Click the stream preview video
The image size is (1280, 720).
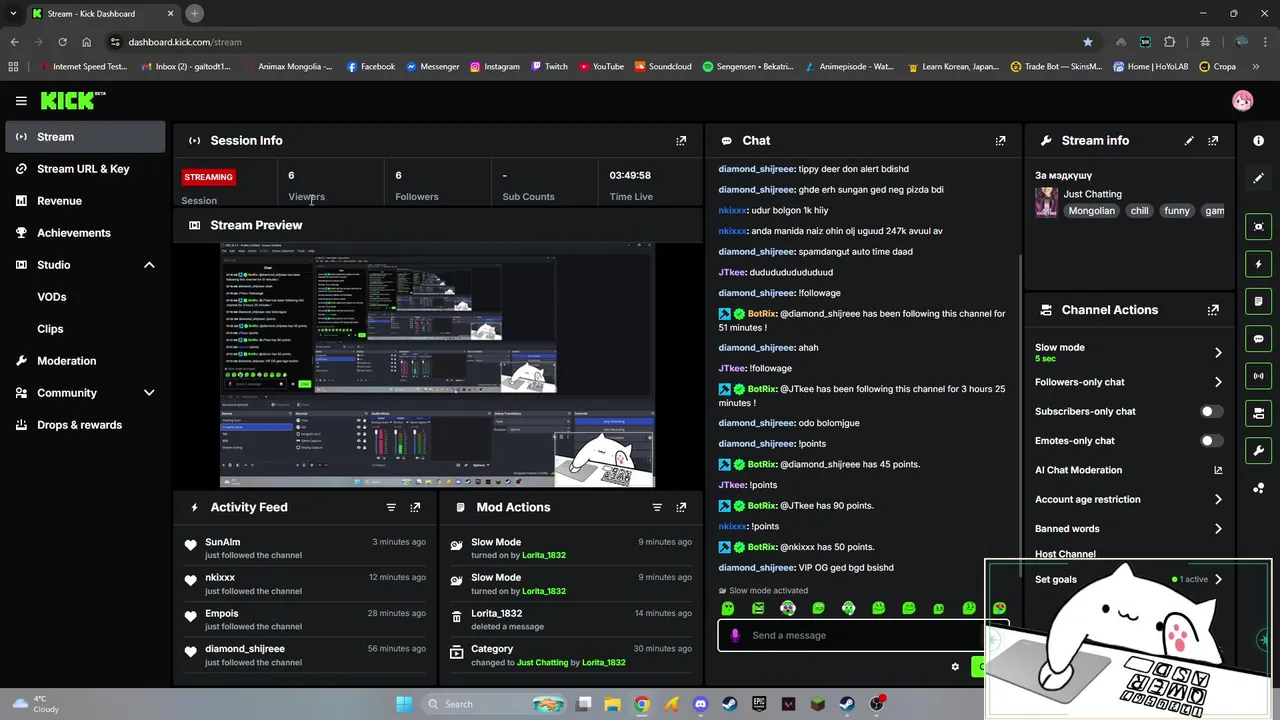coord(437,365)
